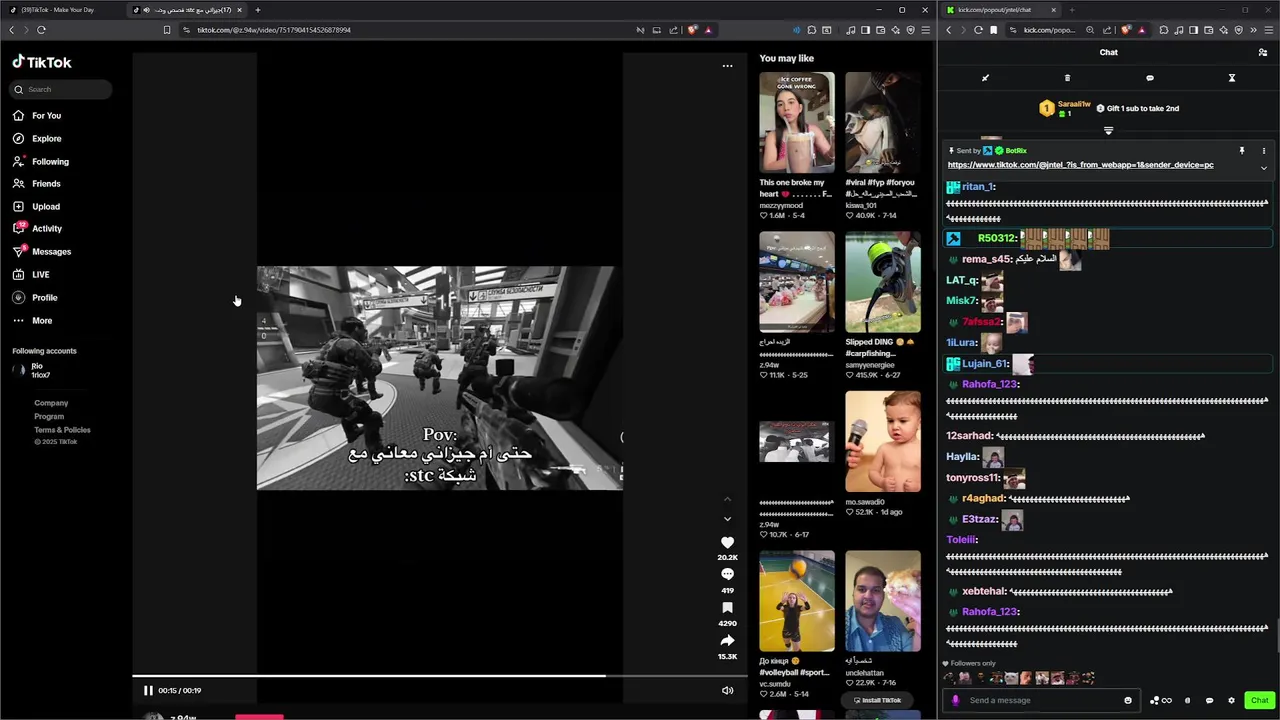
Task: Zoom icon in Kick window address bar
Action: click(1090, 30)
